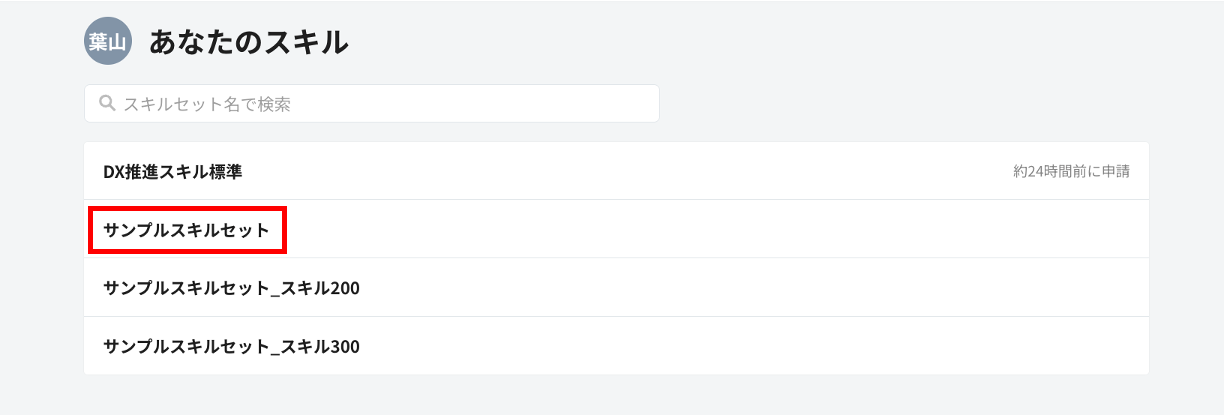
Task: Click the 葉山 user avatar
Action: 108,42
